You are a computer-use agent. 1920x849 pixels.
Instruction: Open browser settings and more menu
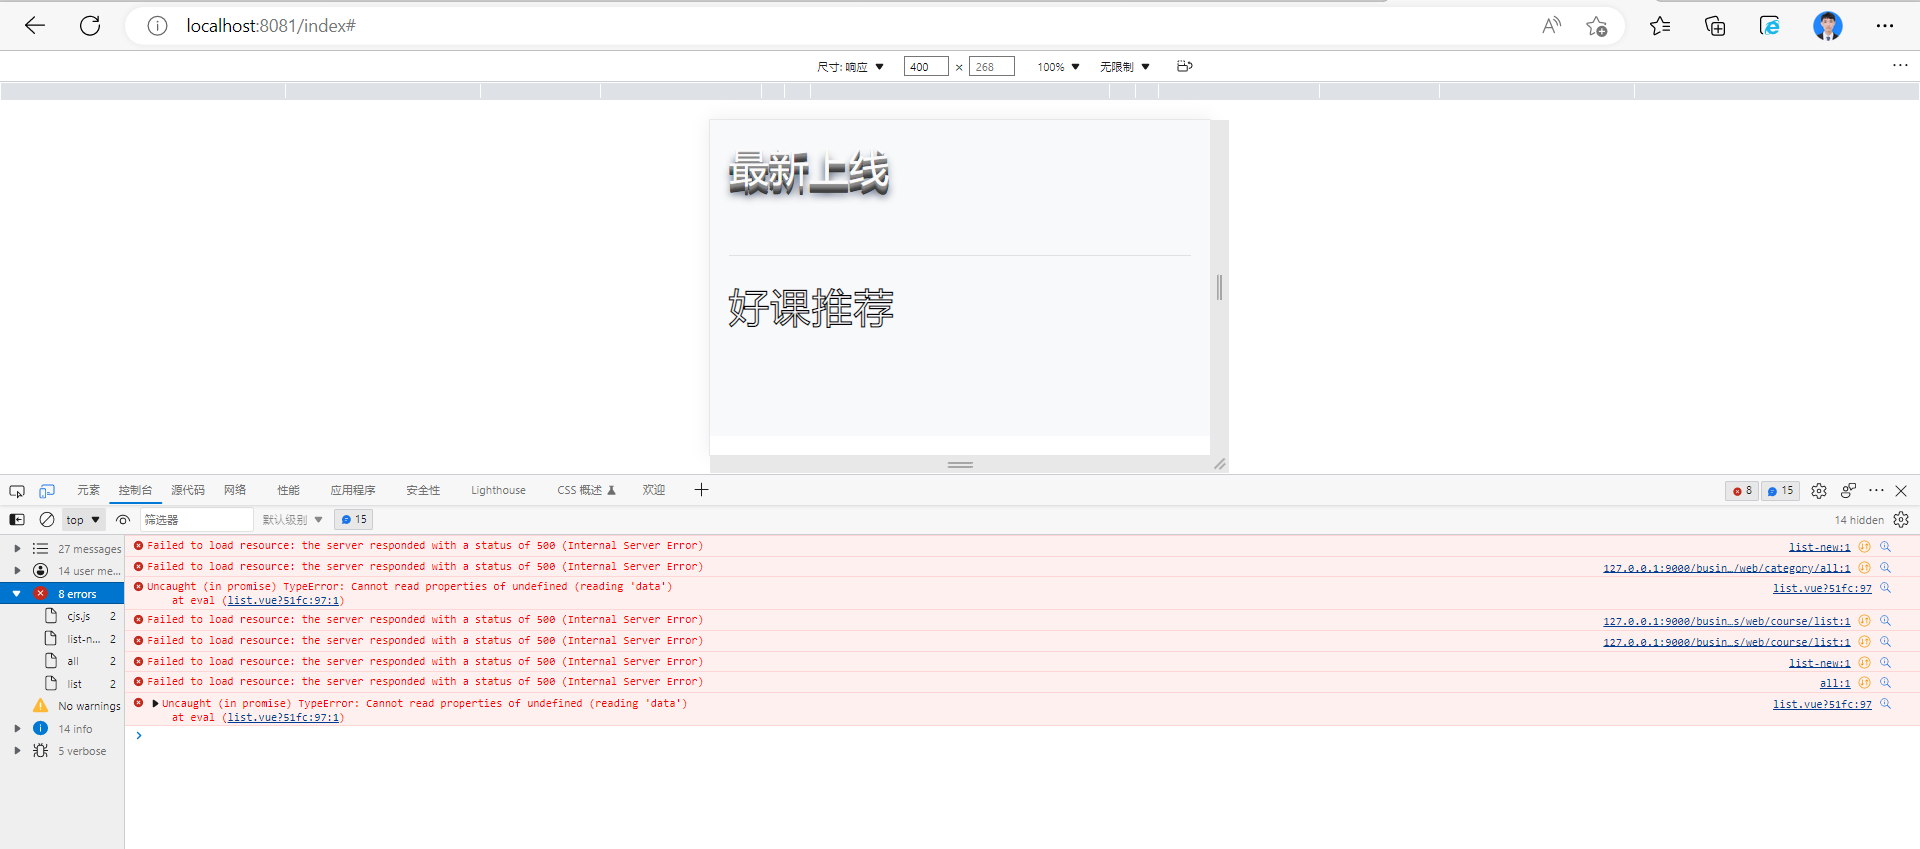[x=1885, y=26]
